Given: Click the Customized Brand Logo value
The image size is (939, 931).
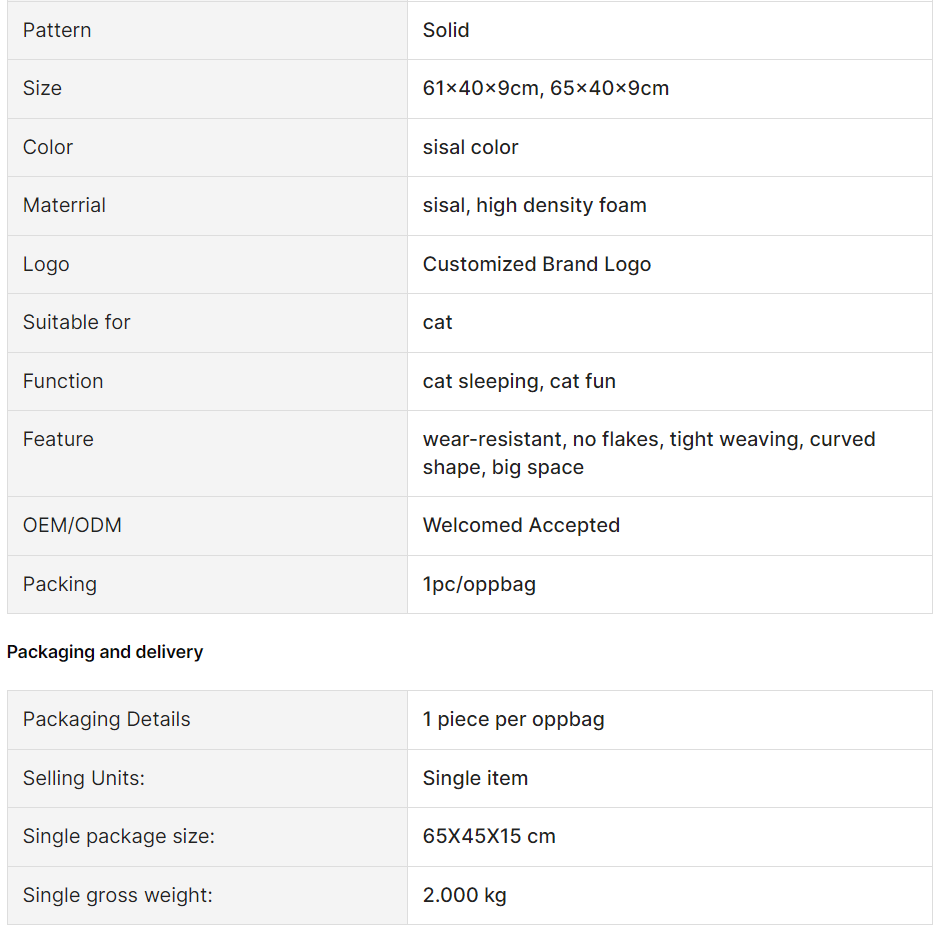Looking at the screenshot, I should (x=537, y=264).
